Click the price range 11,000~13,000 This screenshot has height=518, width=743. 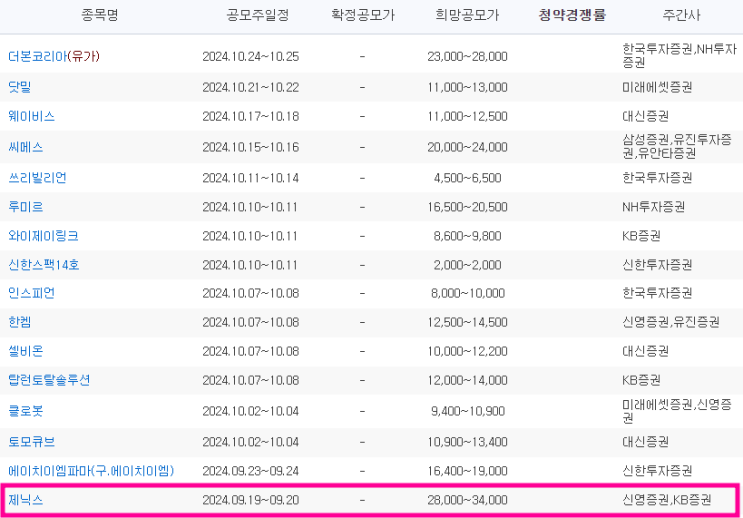point(467,87)
